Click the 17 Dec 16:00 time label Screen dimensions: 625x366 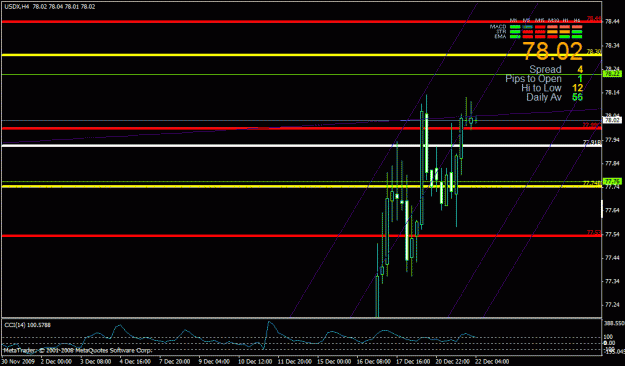tap(413, 362)
